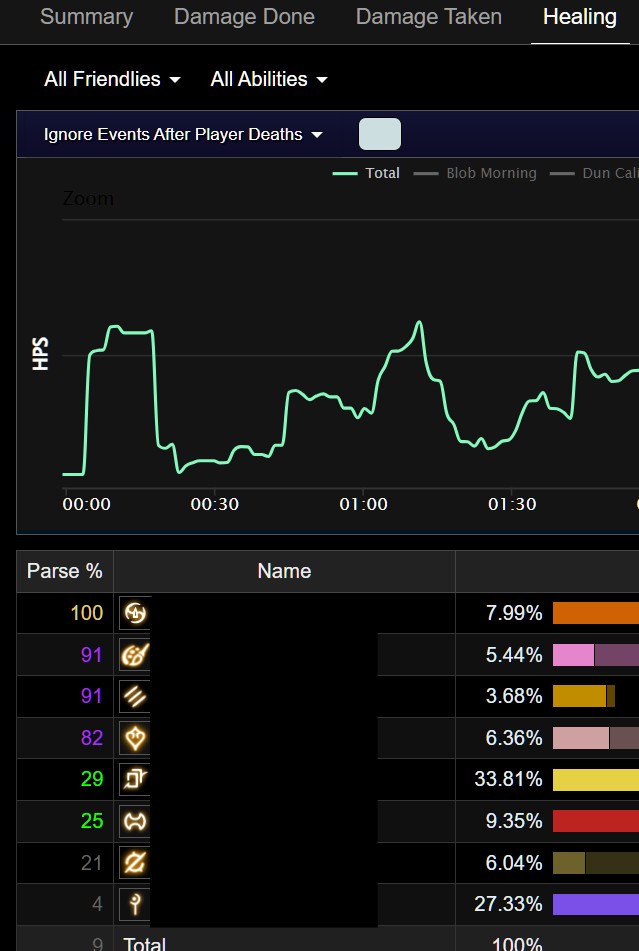Click the 27.33% value
Screen dimensions: 639x951
tap(508, 904)
